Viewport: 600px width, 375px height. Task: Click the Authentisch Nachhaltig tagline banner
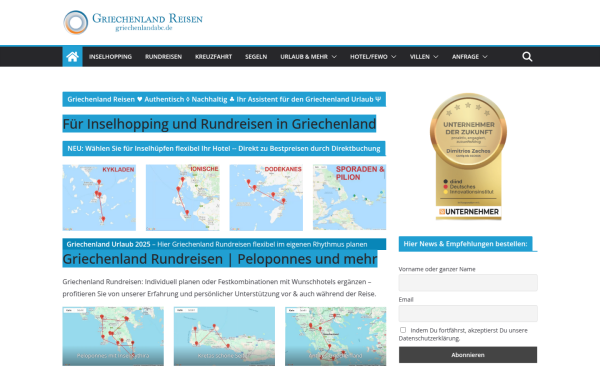(x=224, y=99)
